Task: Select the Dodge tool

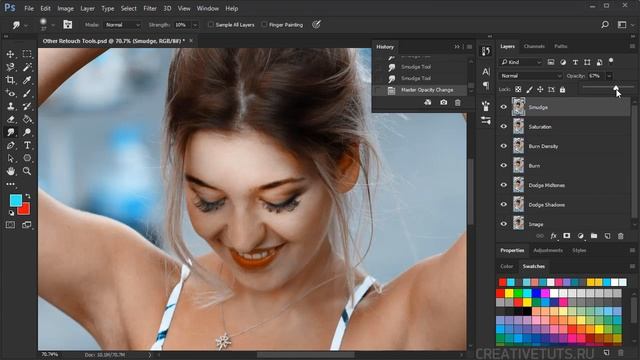Action: (x=27, y=132)
